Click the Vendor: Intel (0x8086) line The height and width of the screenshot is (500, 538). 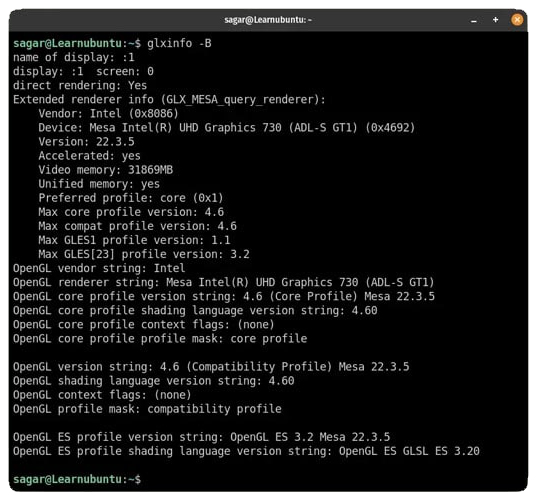tap(108, 114)
